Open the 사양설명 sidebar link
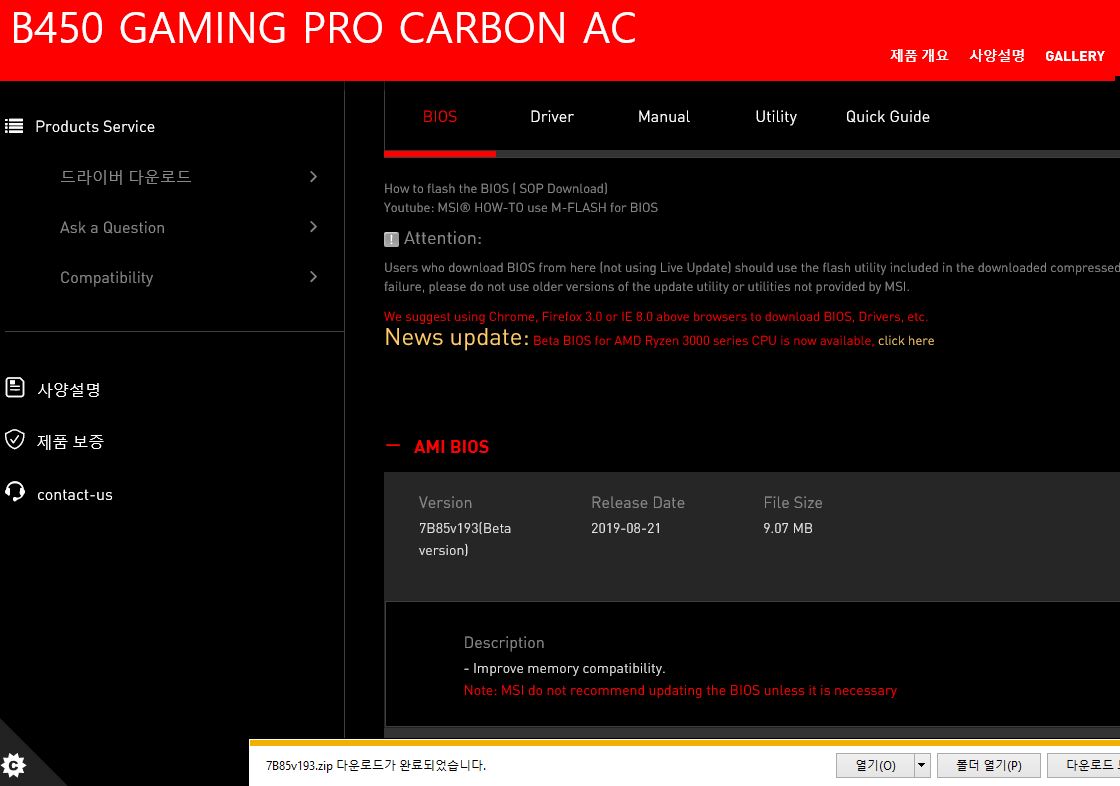The width and height of the screenshot is (1120, 786). tap(69, 389)
